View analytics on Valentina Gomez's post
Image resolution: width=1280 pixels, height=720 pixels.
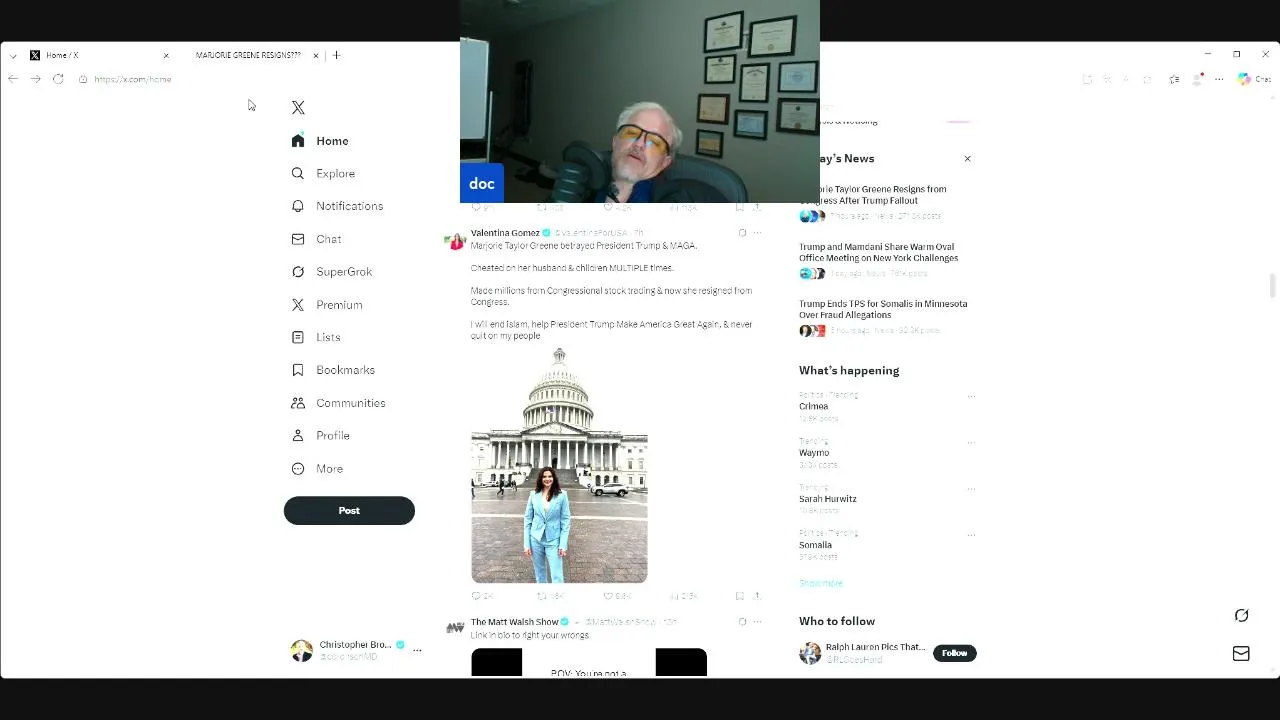tap(683, 596)
